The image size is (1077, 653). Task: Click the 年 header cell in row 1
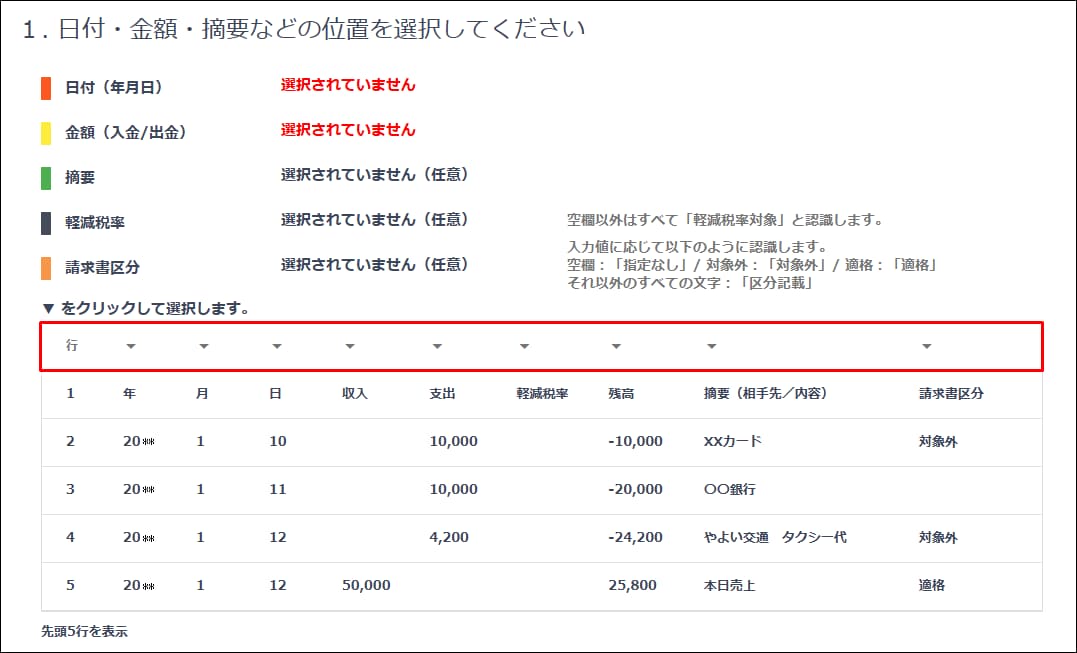coord(130,393)
